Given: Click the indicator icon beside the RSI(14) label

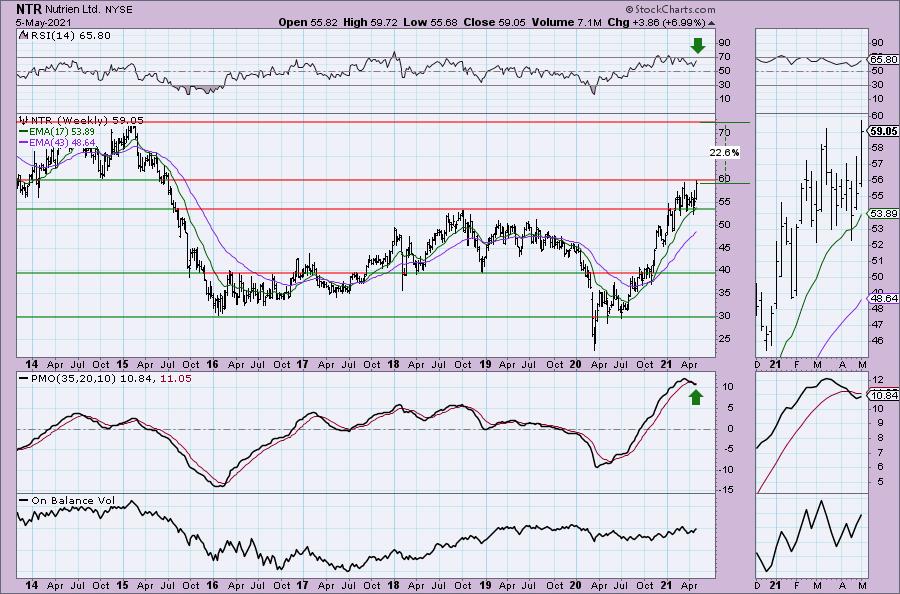Looking at the screenshot, I should click(x=23, y=35).
